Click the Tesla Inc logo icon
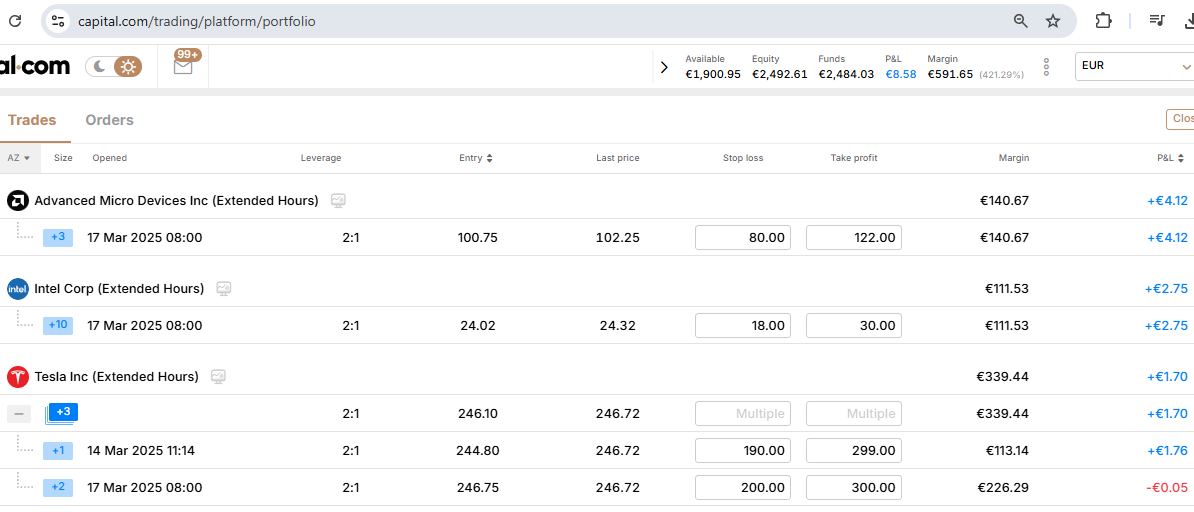 17,377
